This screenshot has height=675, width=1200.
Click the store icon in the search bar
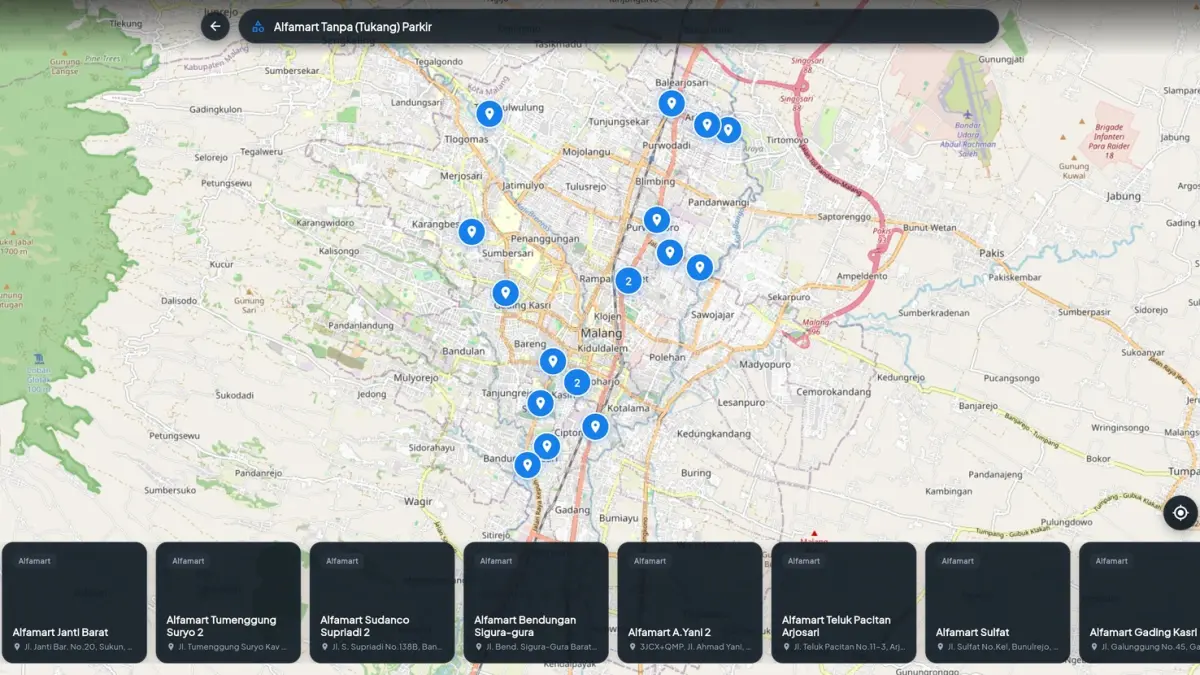point(258,27)
